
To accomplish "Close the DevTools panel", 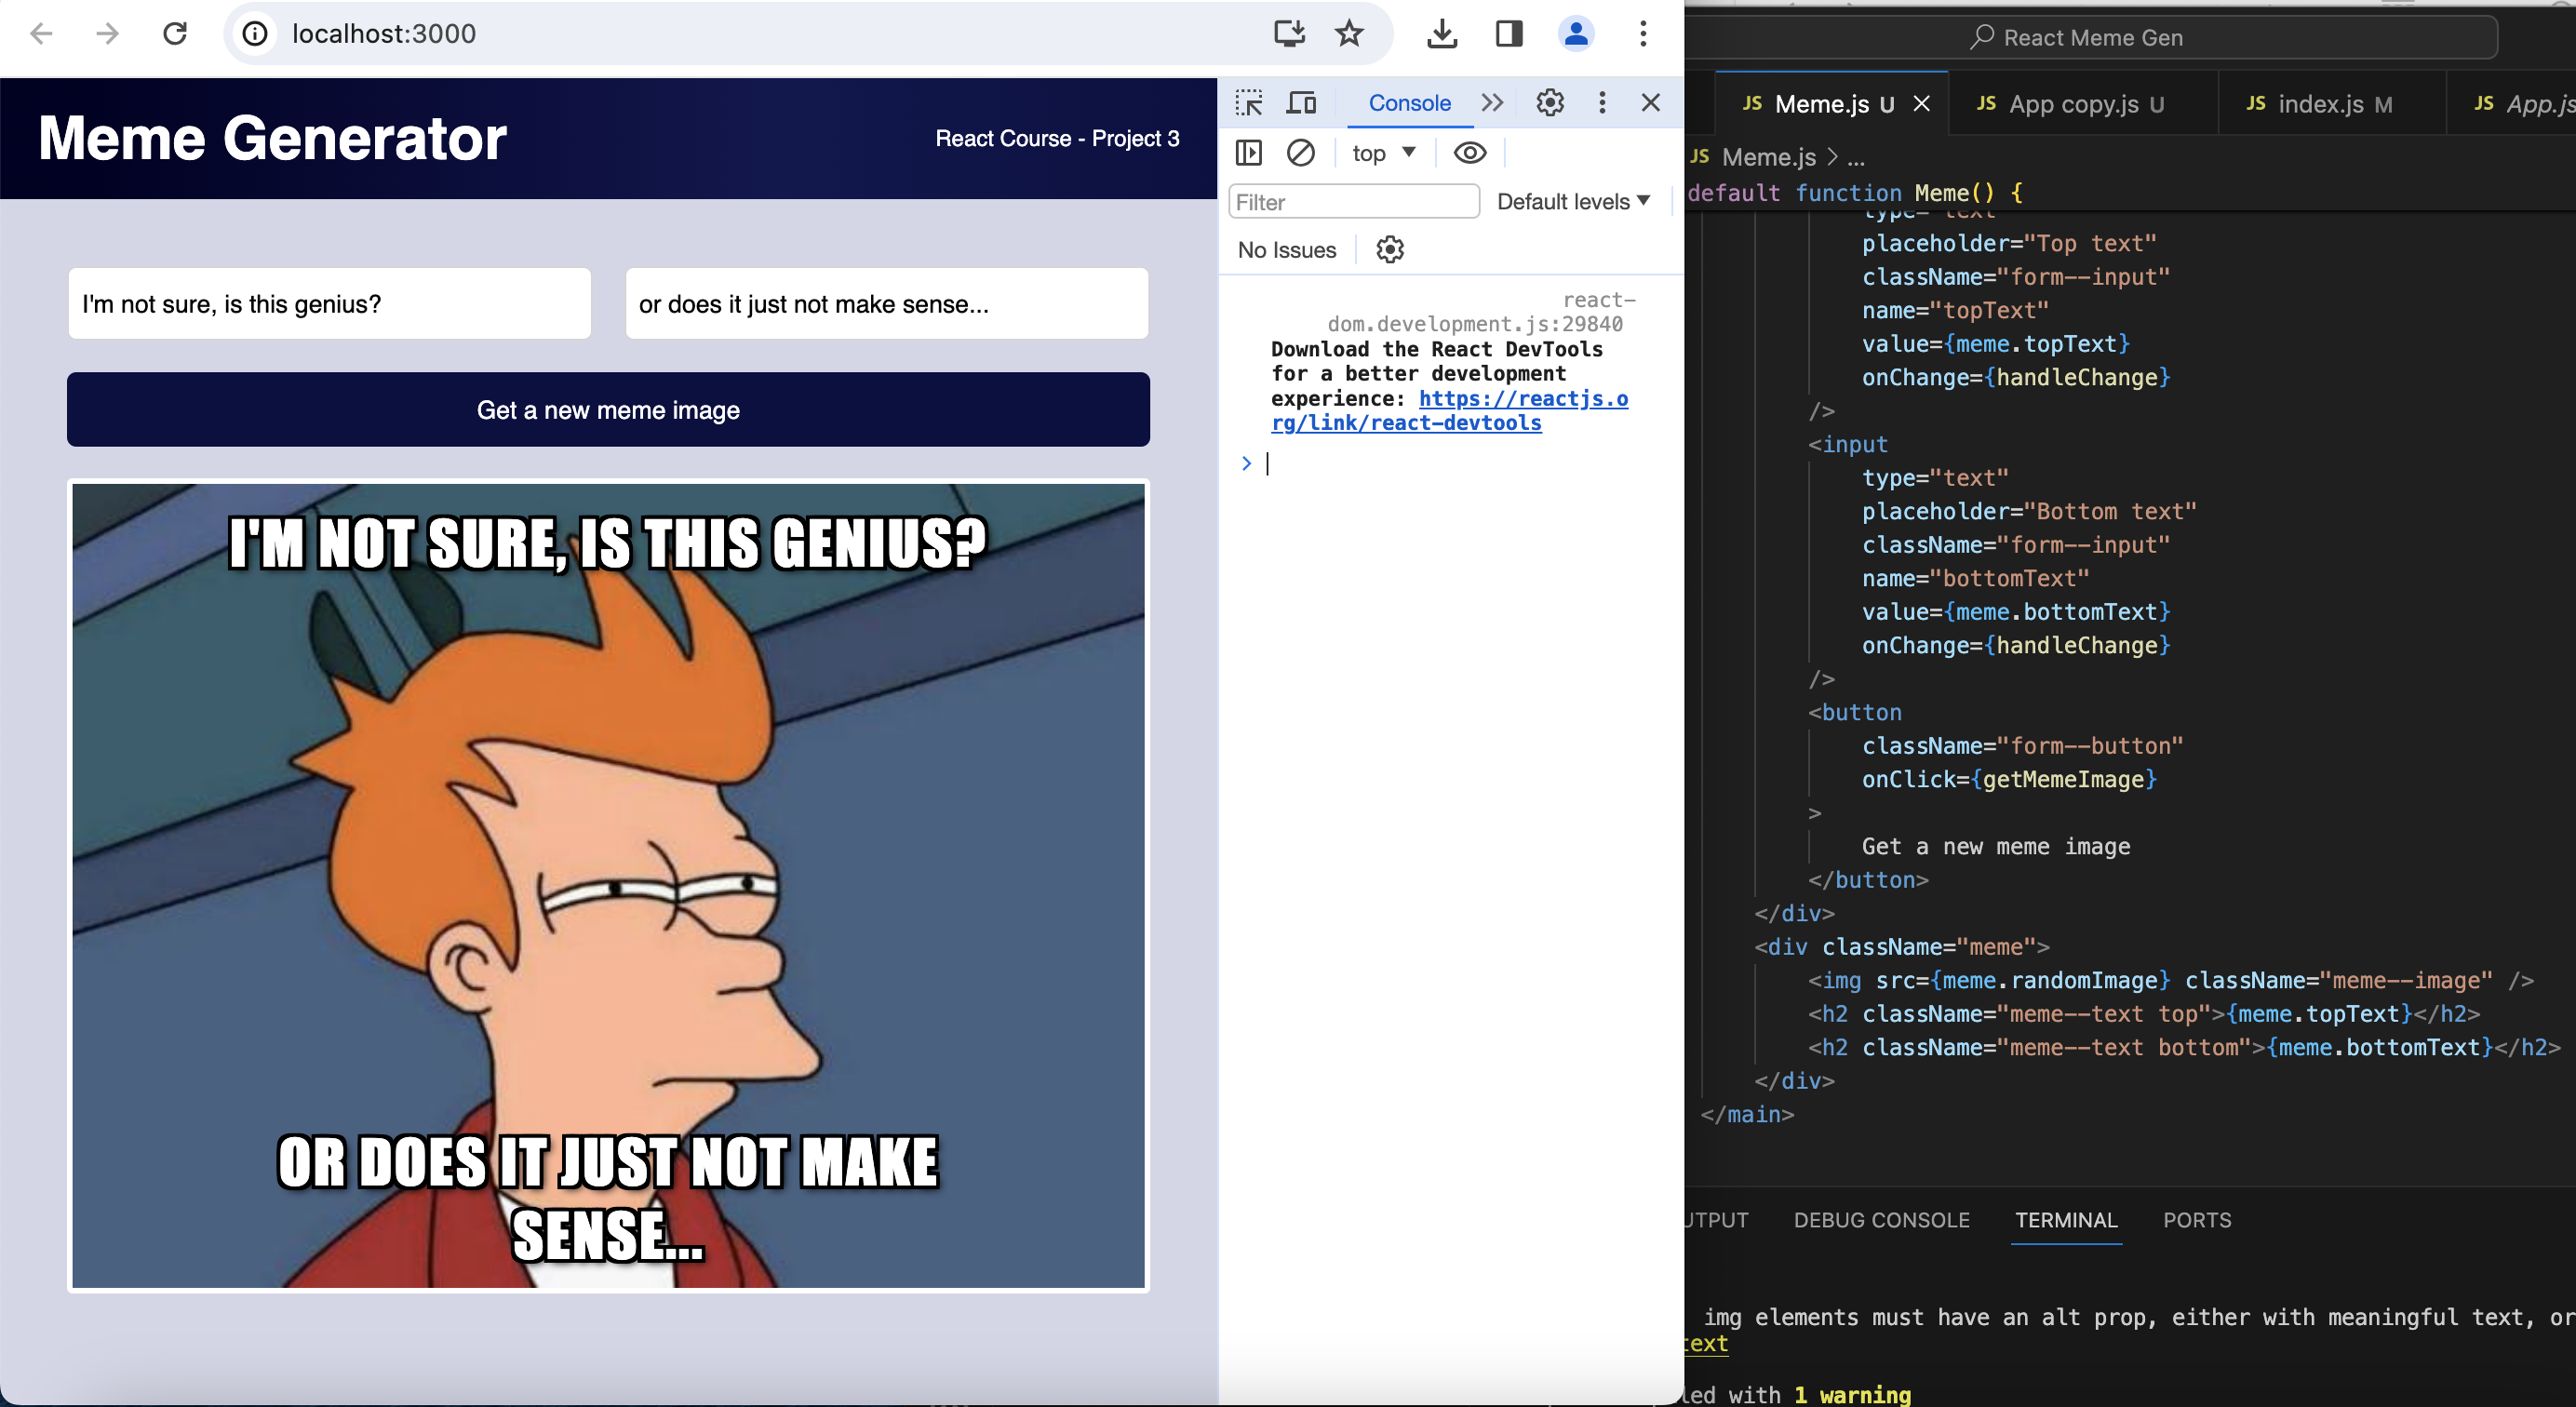I will (1651, 103).
